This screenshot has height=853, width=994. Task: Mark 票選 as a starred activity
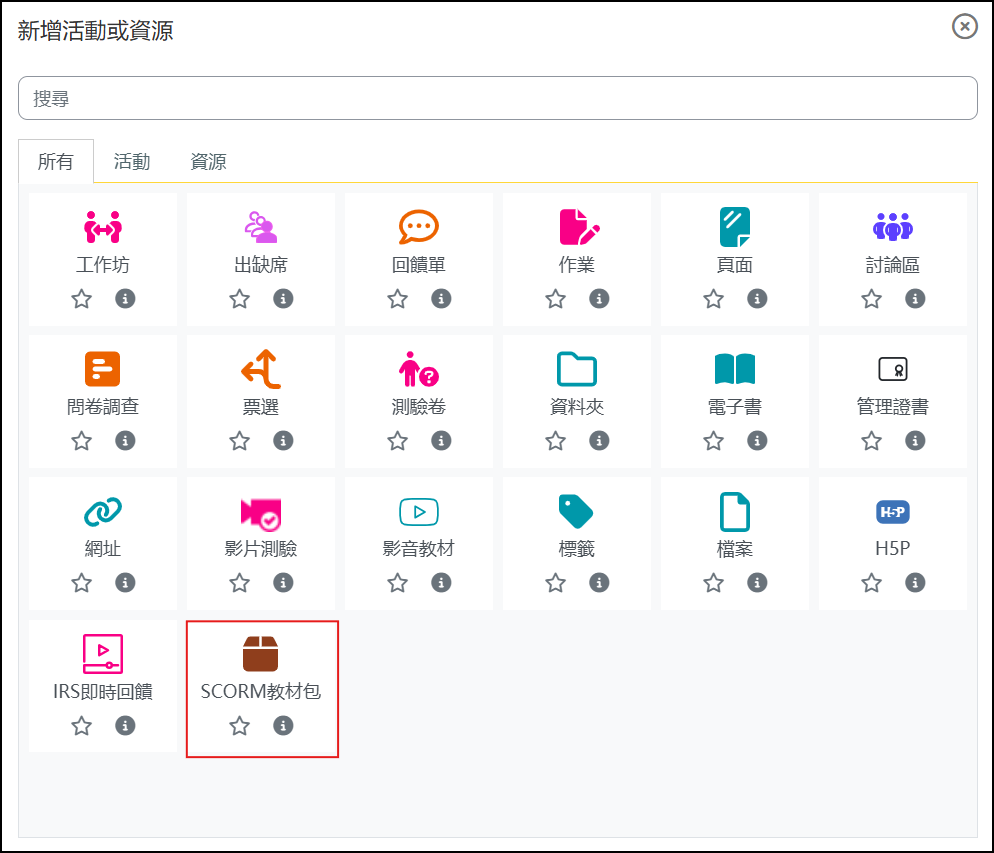240,440
